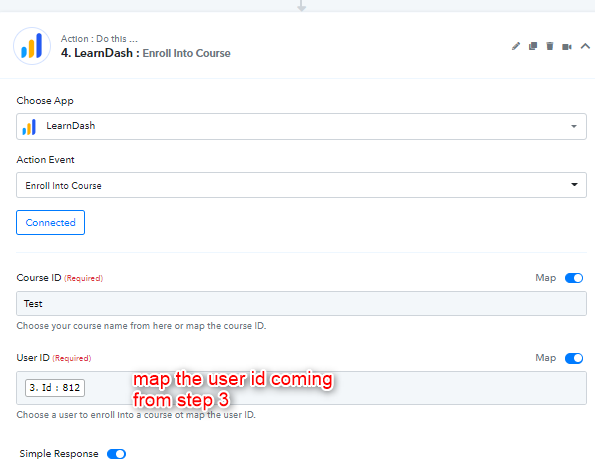This screenshot has height=476, width=595.
Task: Click the '4. LearnDash : Enroll Into Course' title
Action: (x=146, y=53)
